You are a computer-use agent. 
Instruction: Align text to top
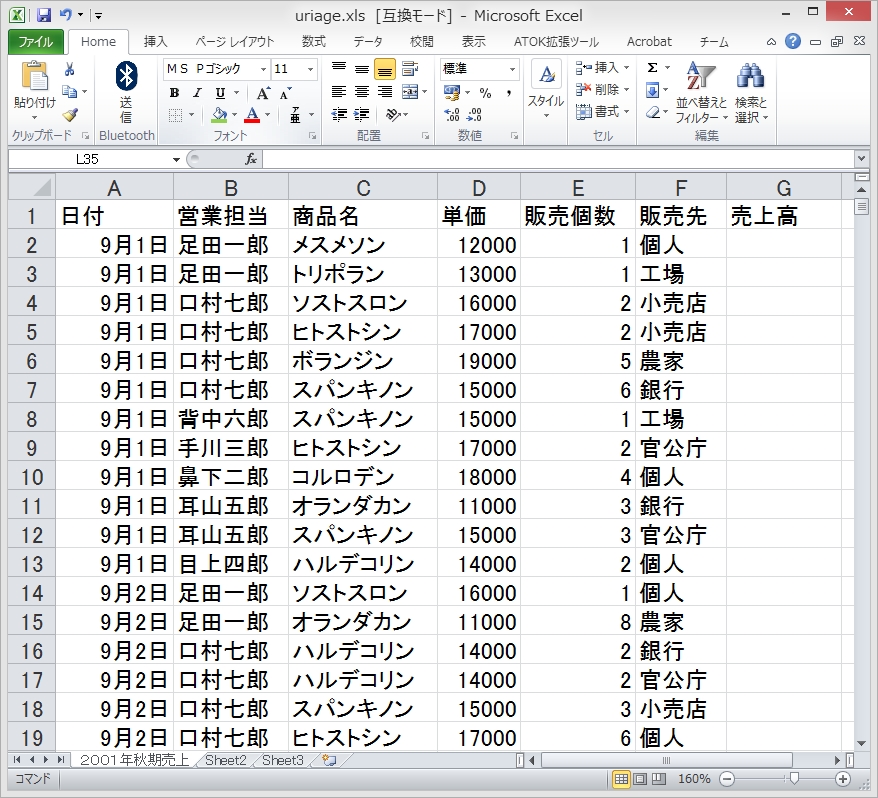click(339, 69)
